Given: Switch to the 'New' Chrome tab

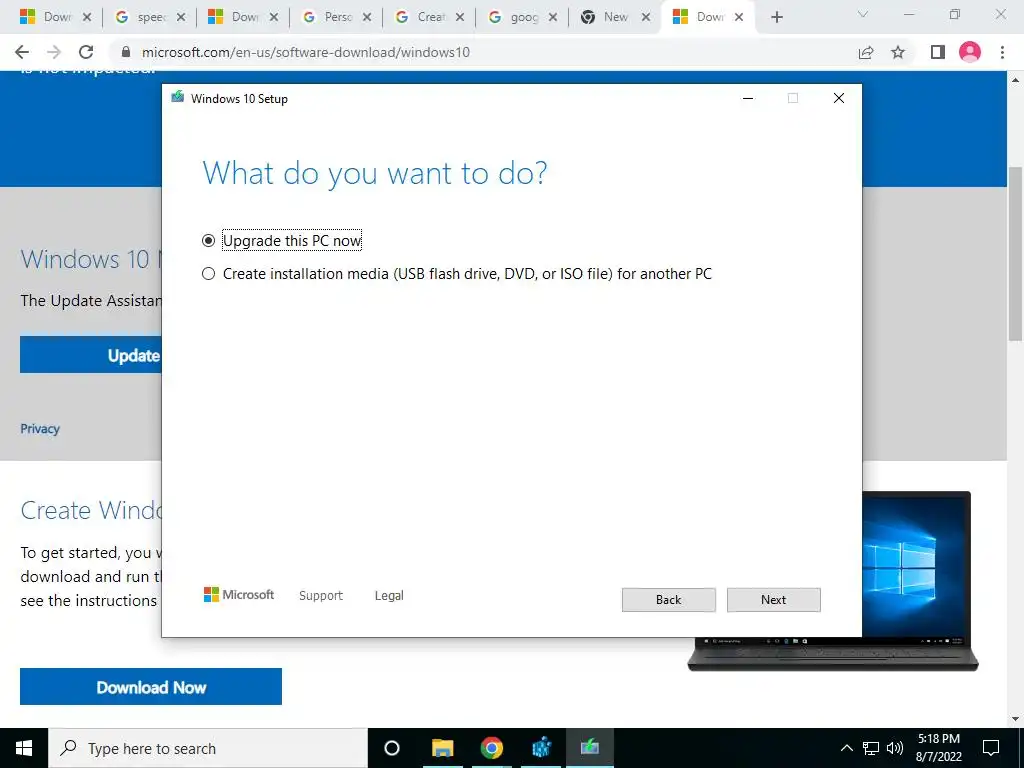Looking at the screenshot, I should click(x=615, y=17).
